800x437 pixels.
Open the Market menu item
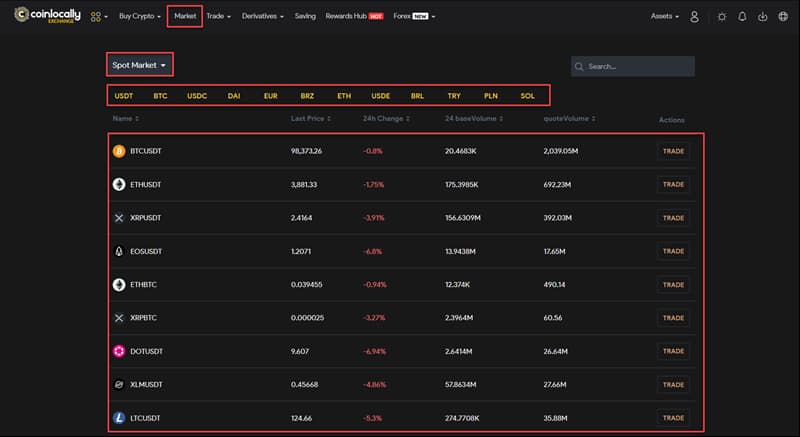[185, 16]
